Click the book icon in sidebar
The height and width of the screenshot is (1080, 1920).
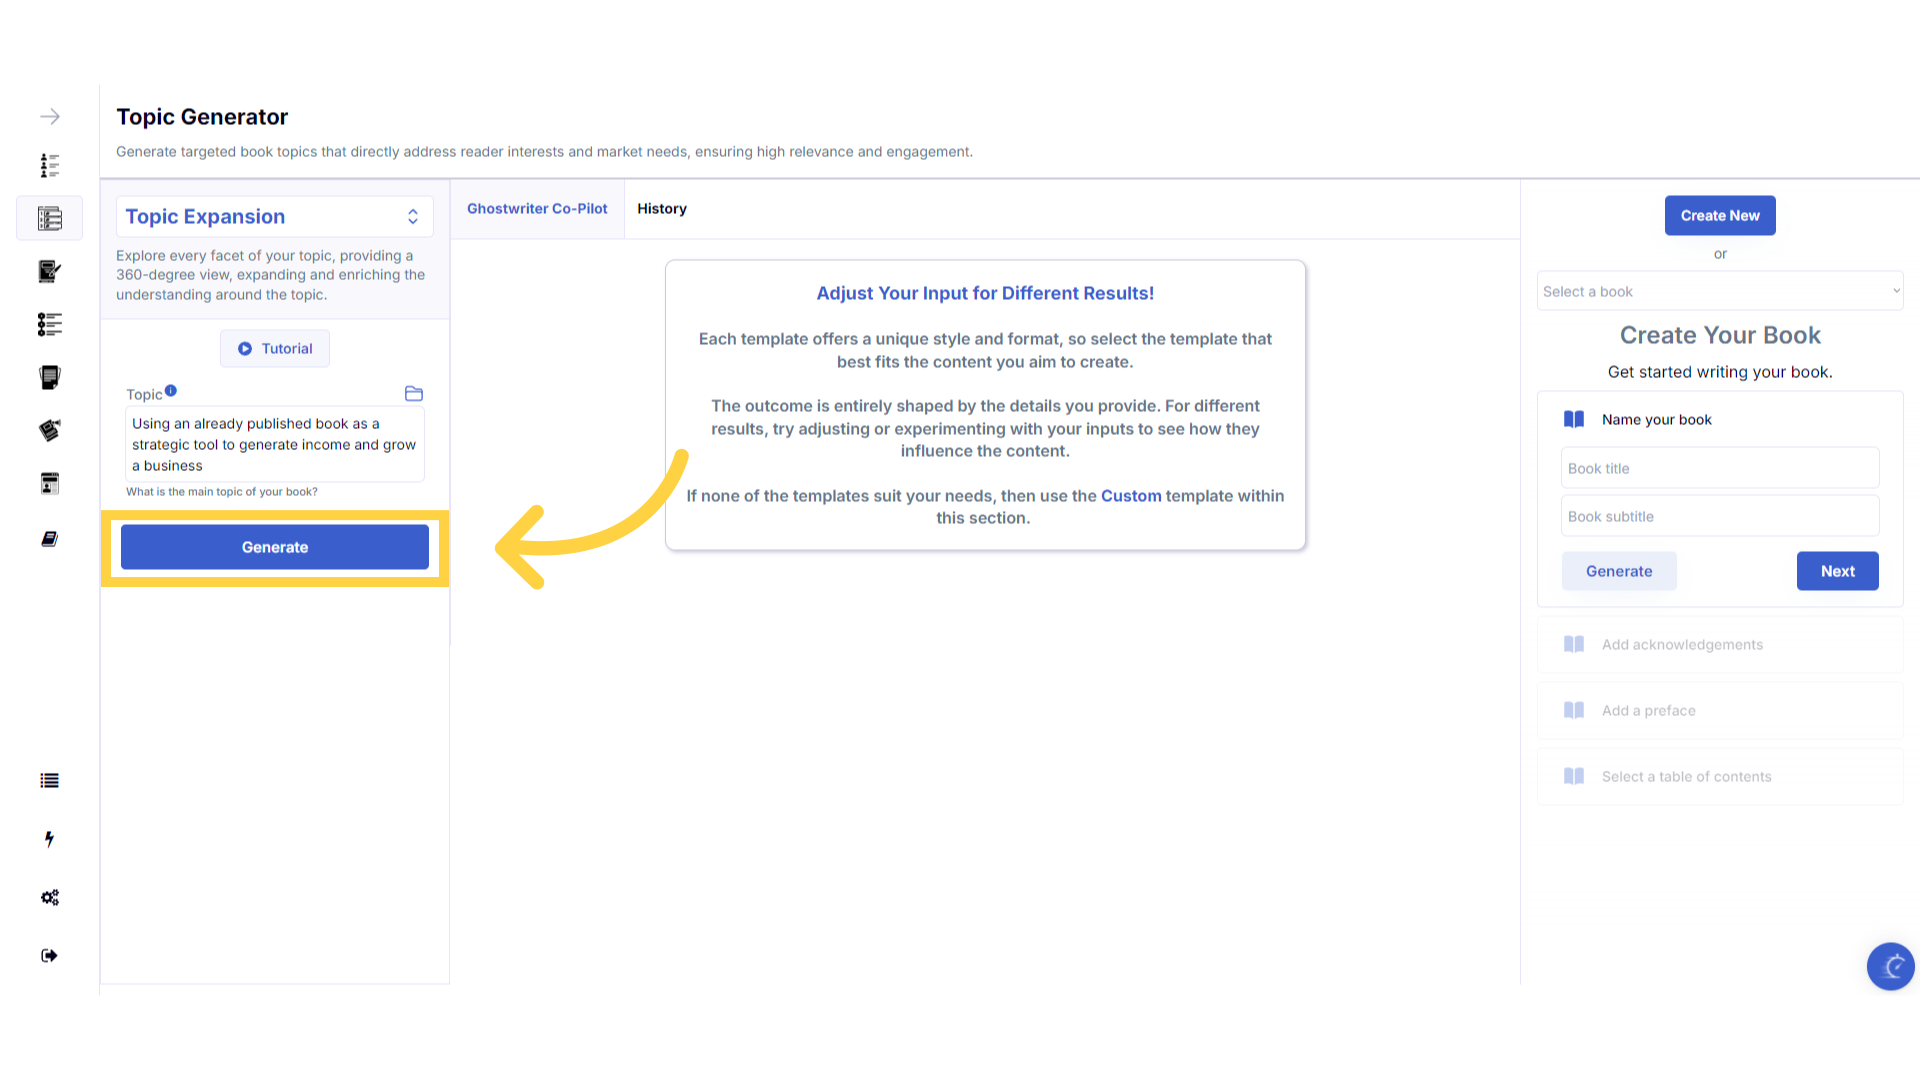pos(49,539)
